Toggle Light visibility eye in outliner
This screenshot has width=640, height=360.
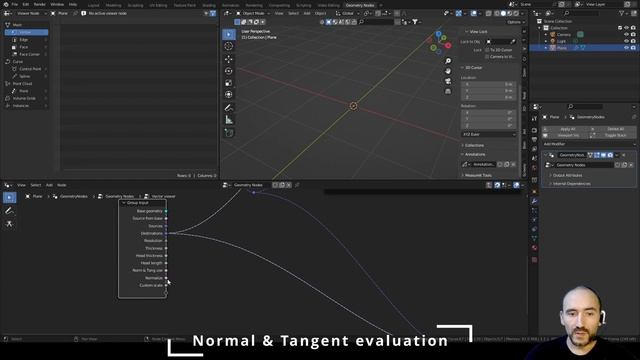coord(626,41)
